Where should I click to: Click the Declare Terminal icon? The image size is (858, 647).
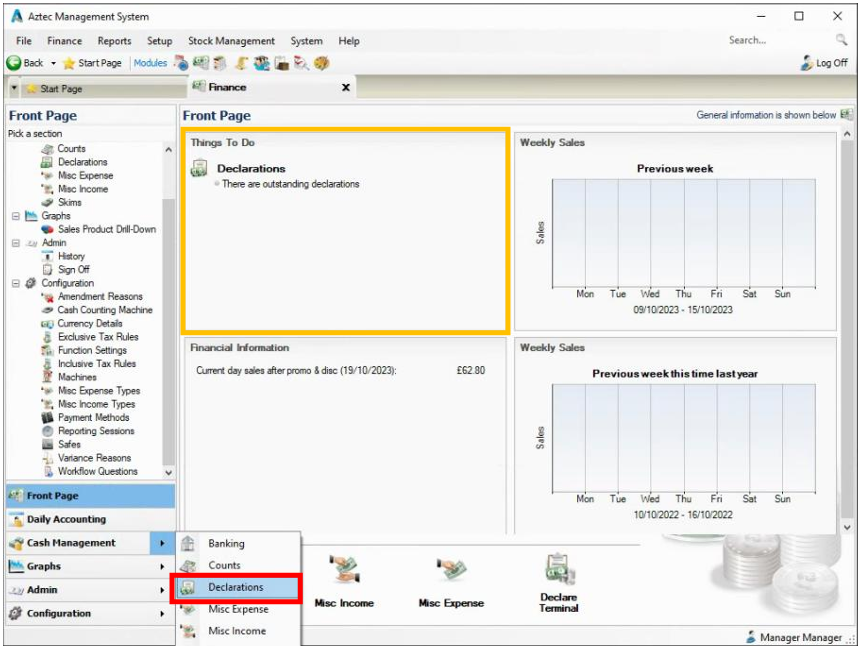coord(558,571)
